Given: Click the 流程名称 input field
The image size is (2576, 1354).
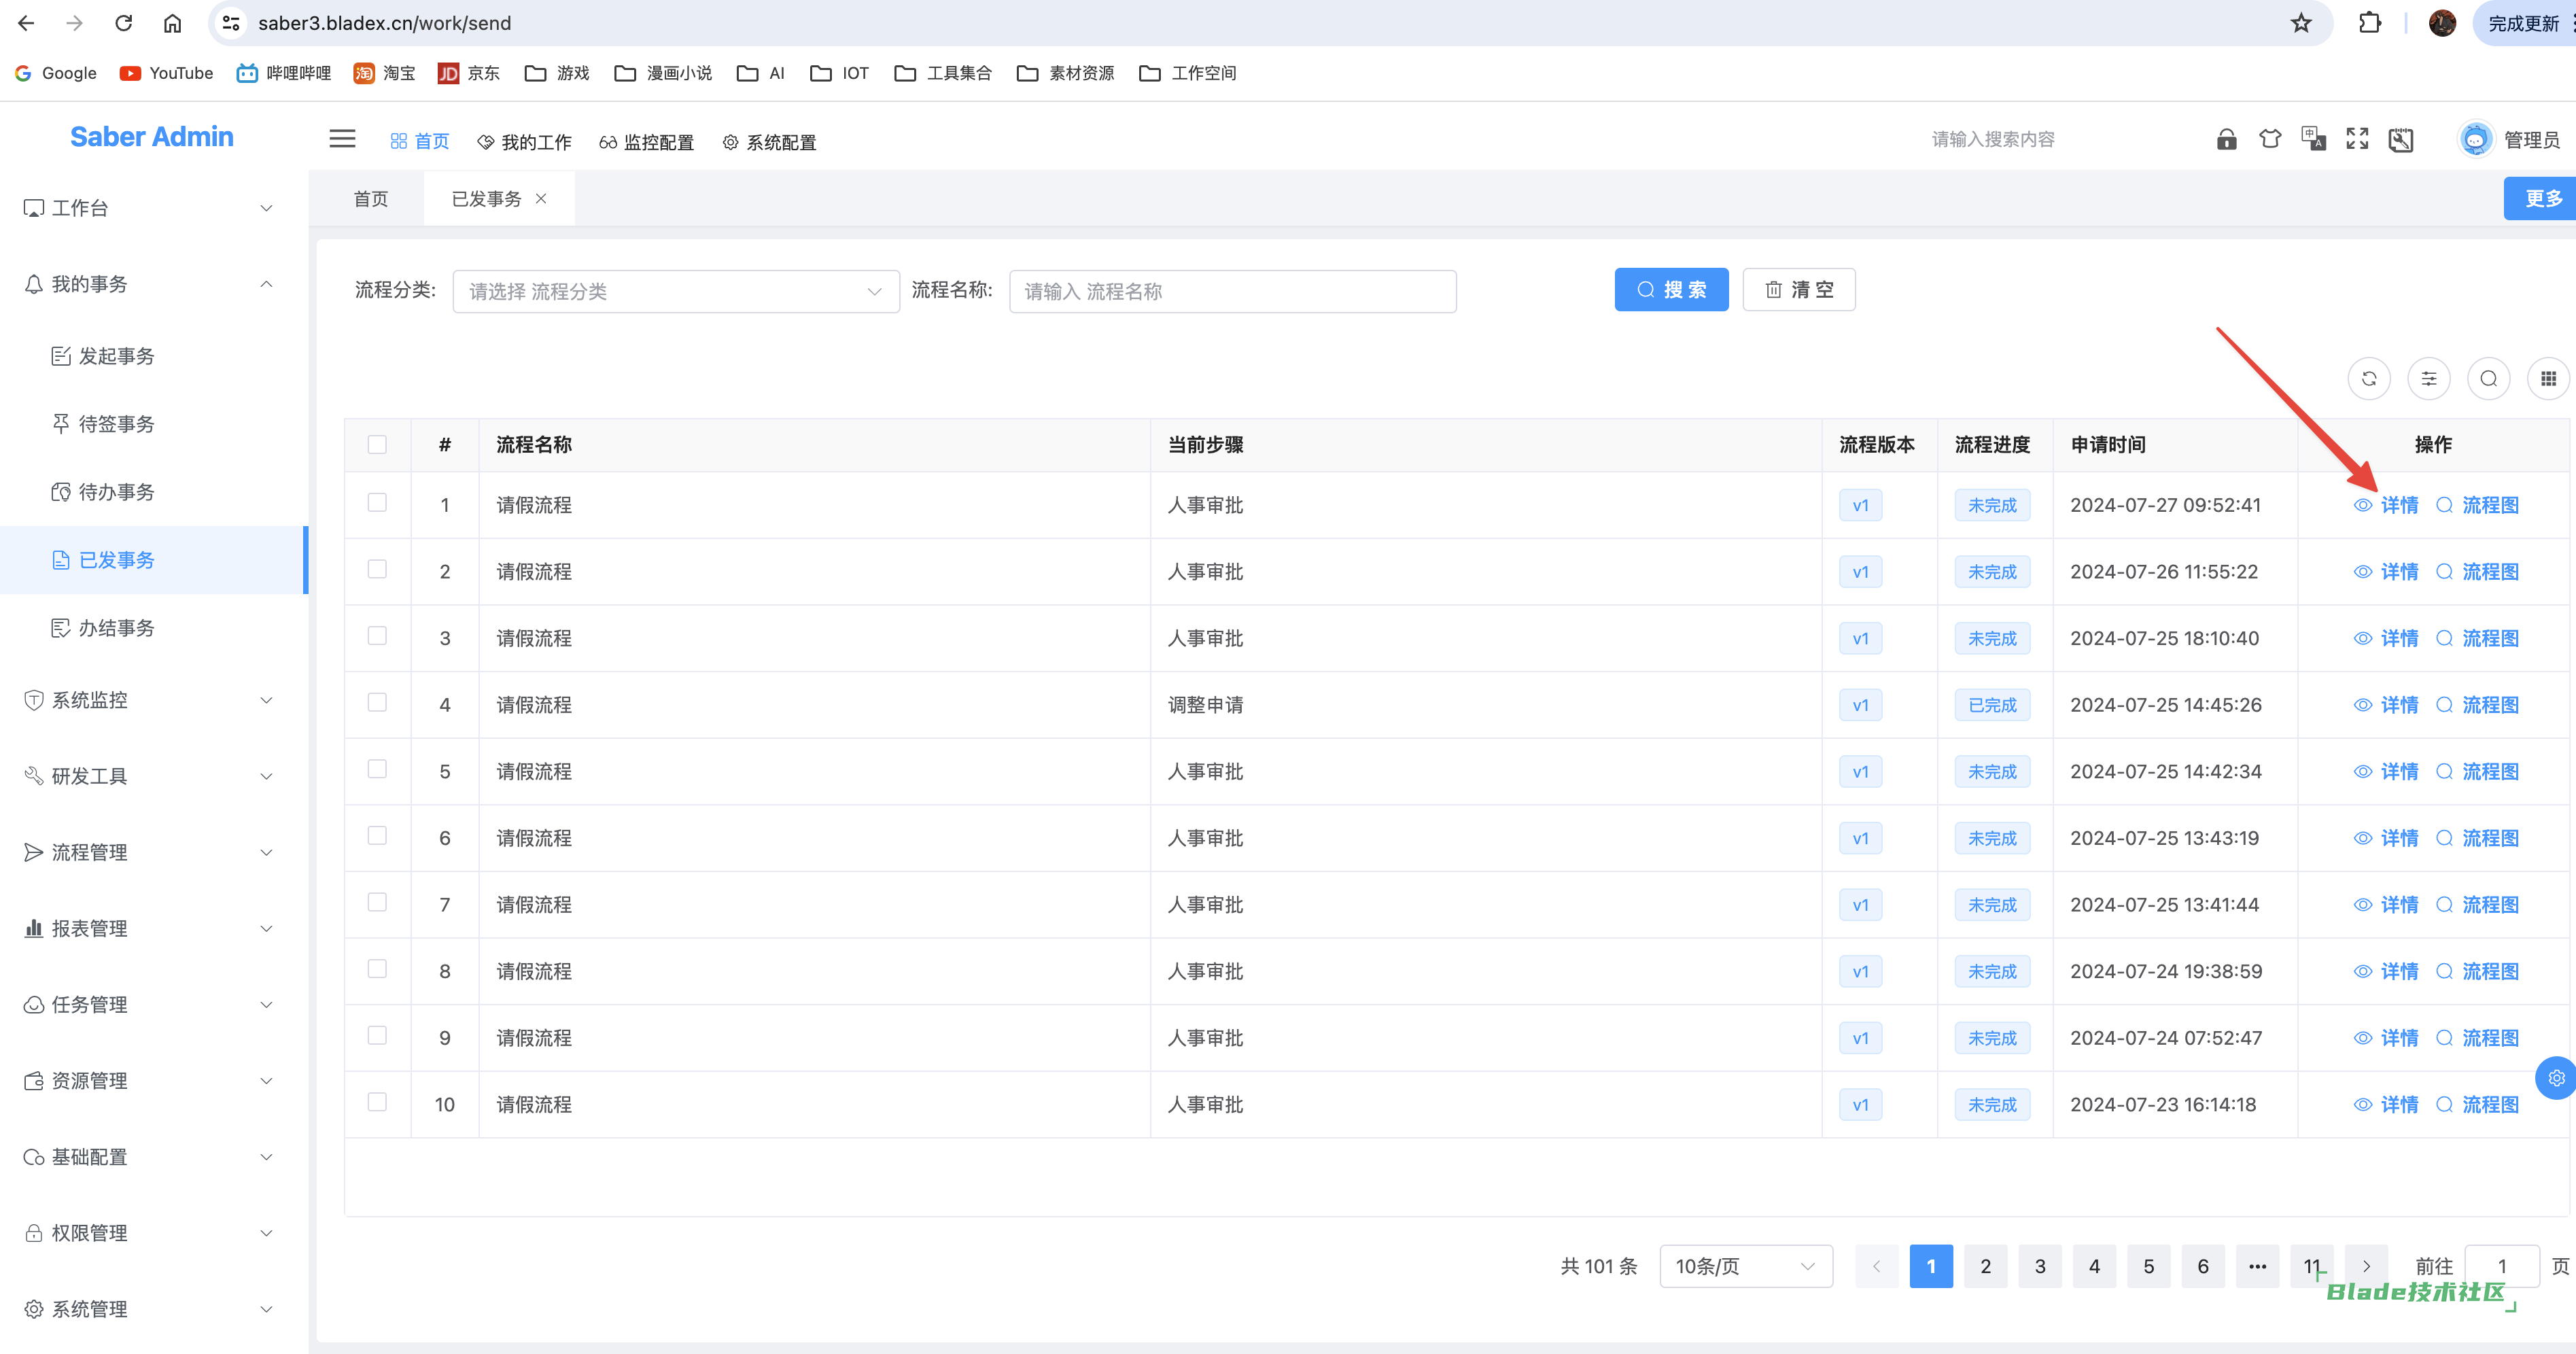Looking at the screenshot, I should point(1232,292).
